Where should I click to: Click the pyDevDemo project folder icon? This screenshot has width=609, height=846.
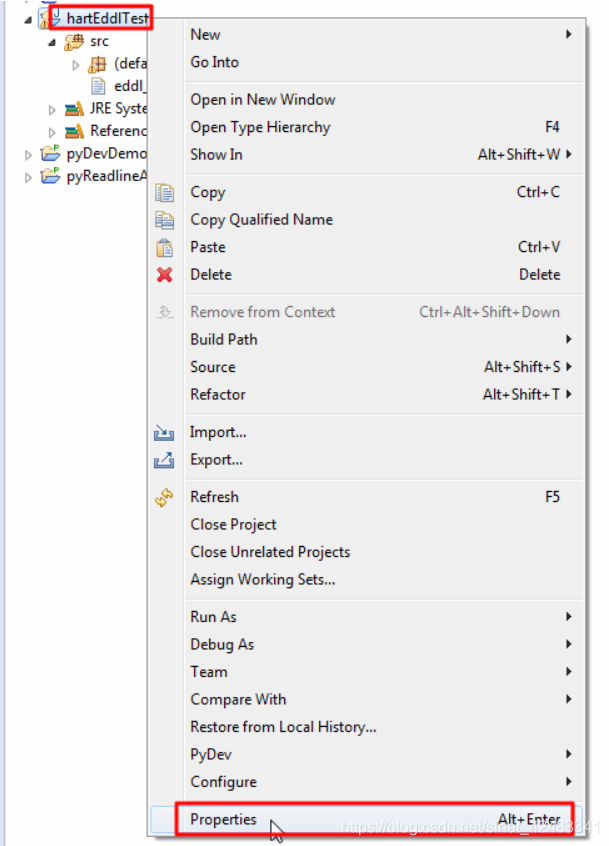(x=50, y=154)
